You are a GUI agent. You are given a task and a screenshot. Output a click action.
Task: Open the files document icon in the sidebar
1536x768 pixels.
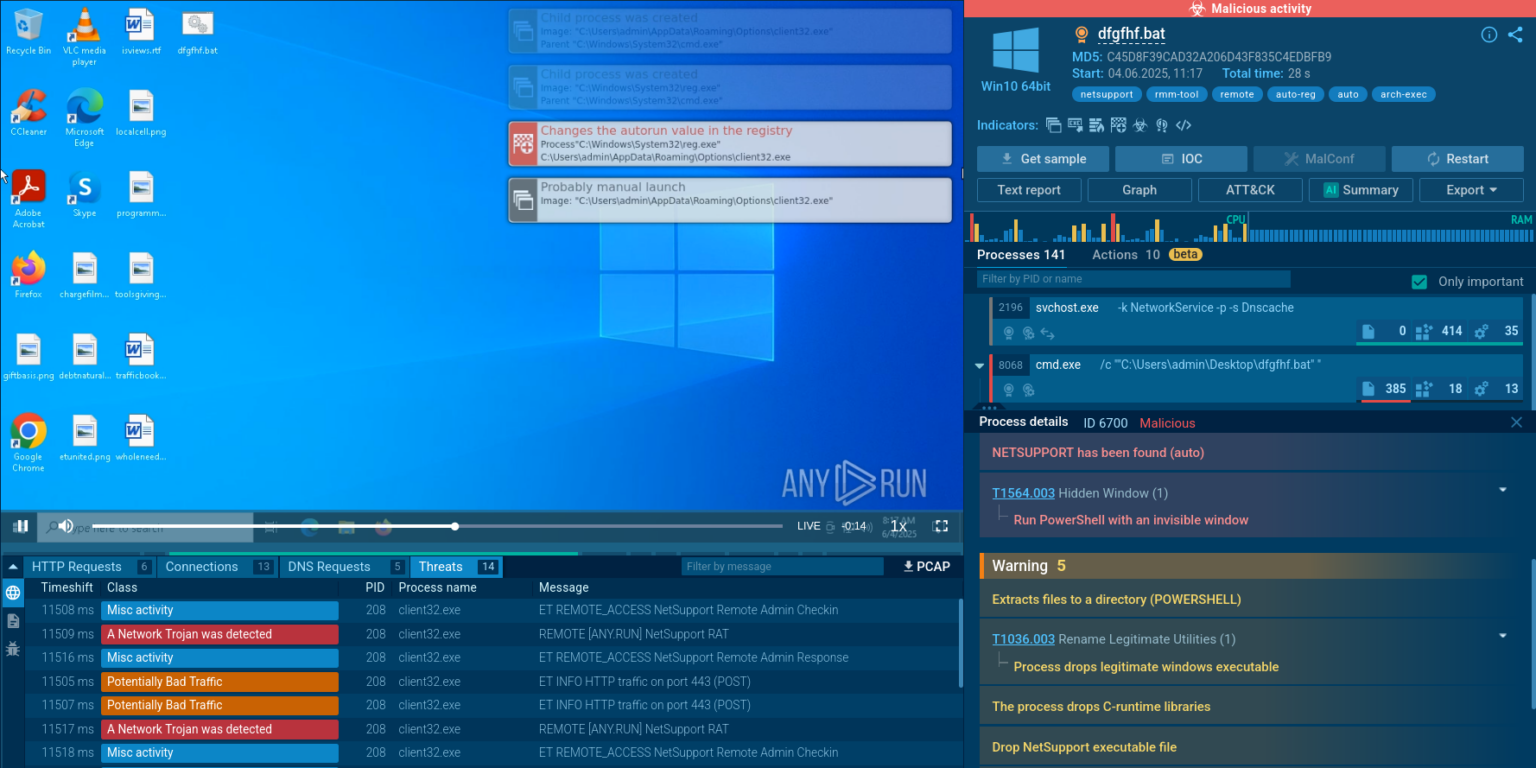13,621
